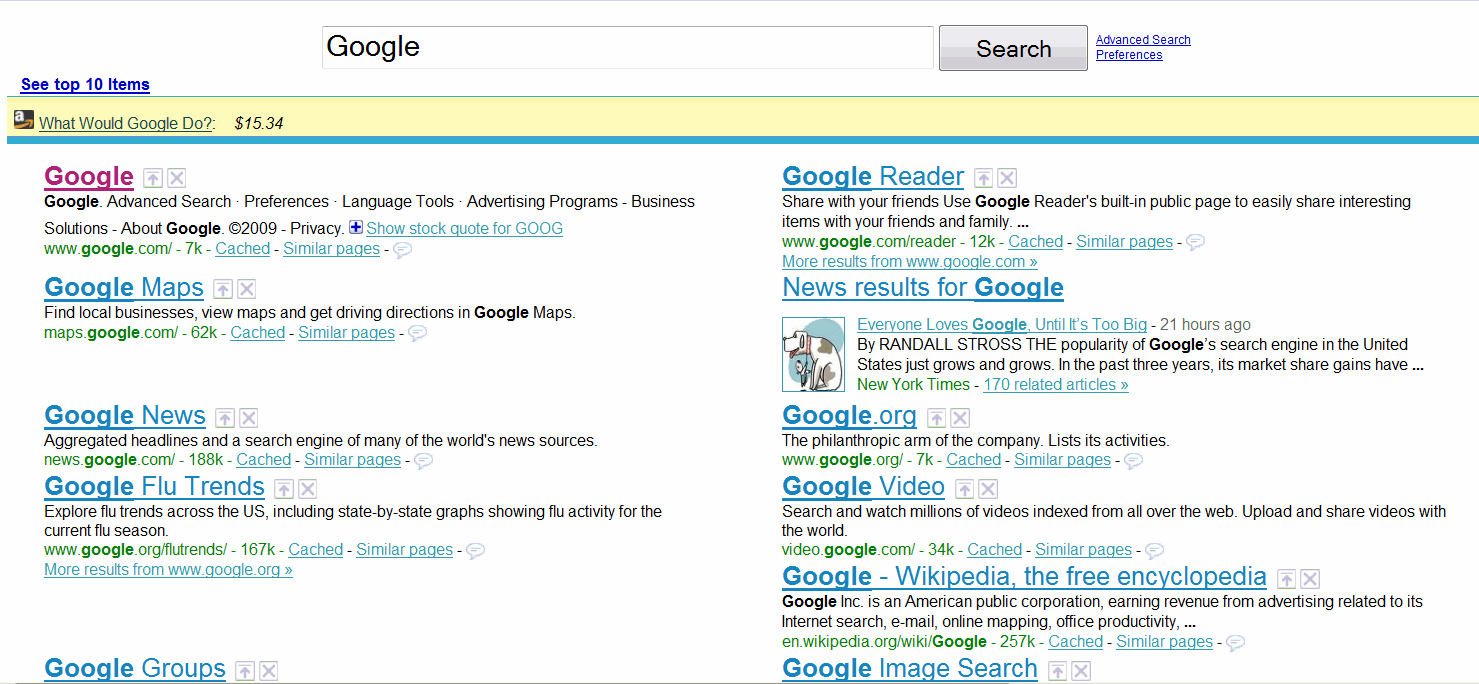
Task: Open comment bubble for www.google.org result
Action: coord(1133,461)
